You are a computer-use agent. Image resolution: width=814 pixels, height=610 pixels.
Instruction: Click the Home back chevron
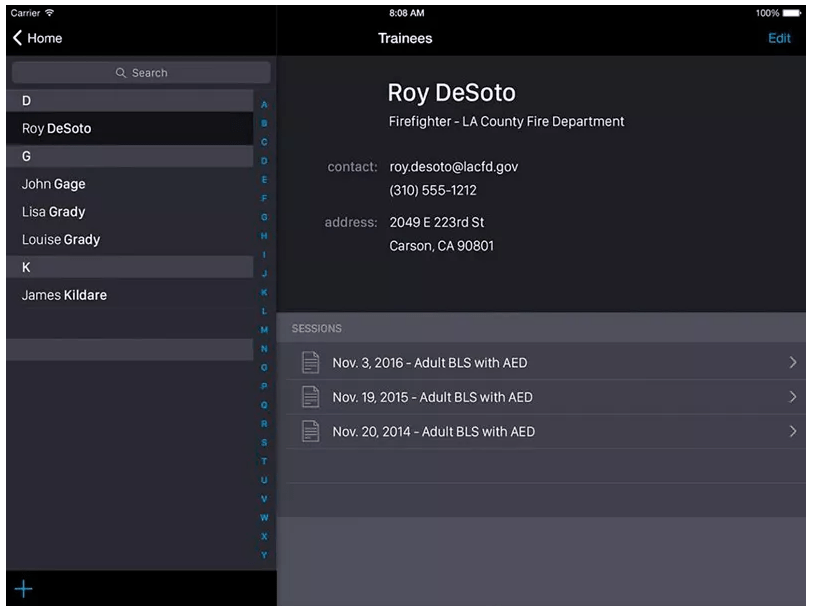coord(18,38)
